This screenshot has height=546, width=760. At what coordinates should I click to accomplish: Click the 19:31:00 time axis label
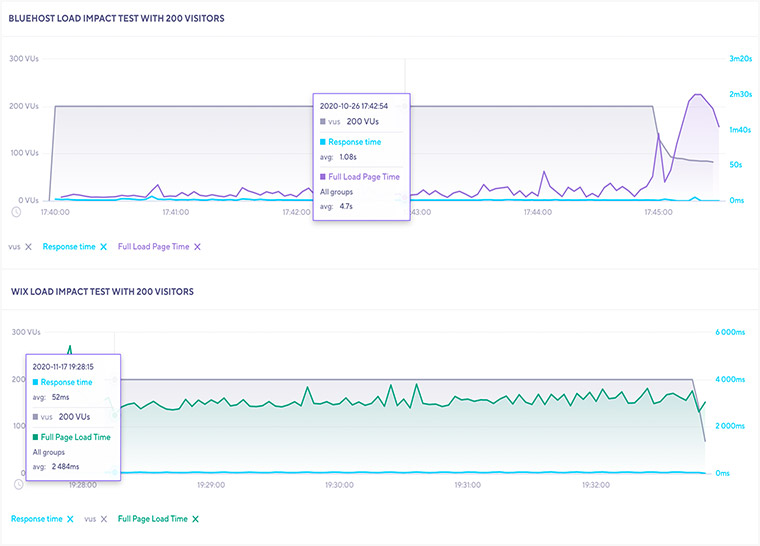(467, 484)
